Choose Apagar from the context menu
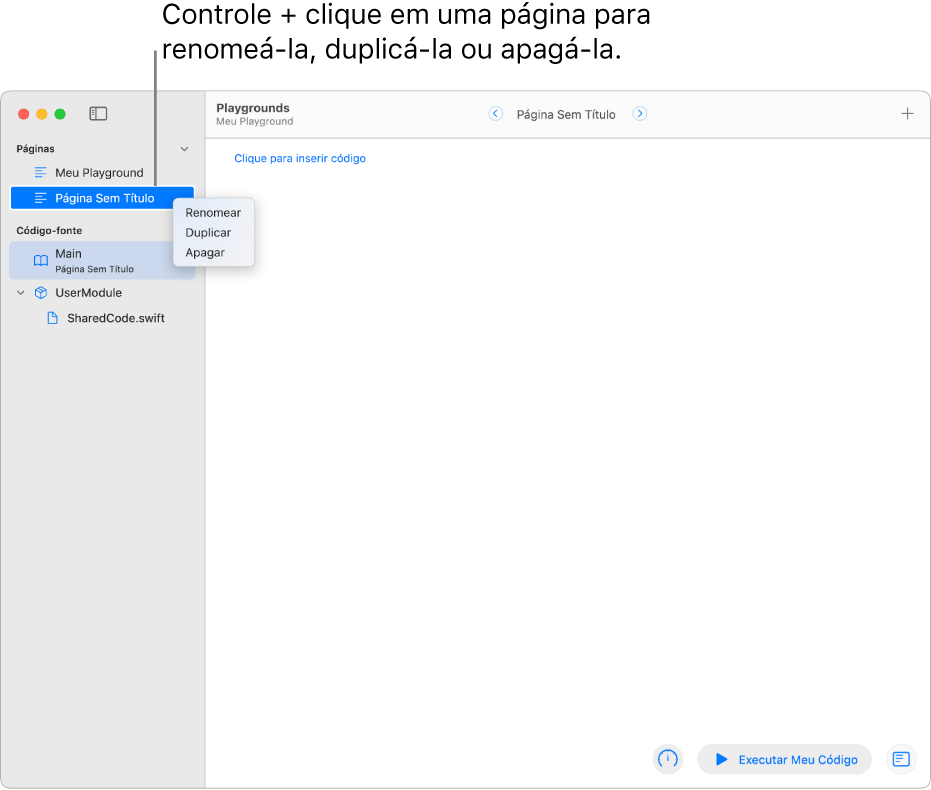Image resolution: width=931 pixels, height=790 pixels. pos(205,253)
